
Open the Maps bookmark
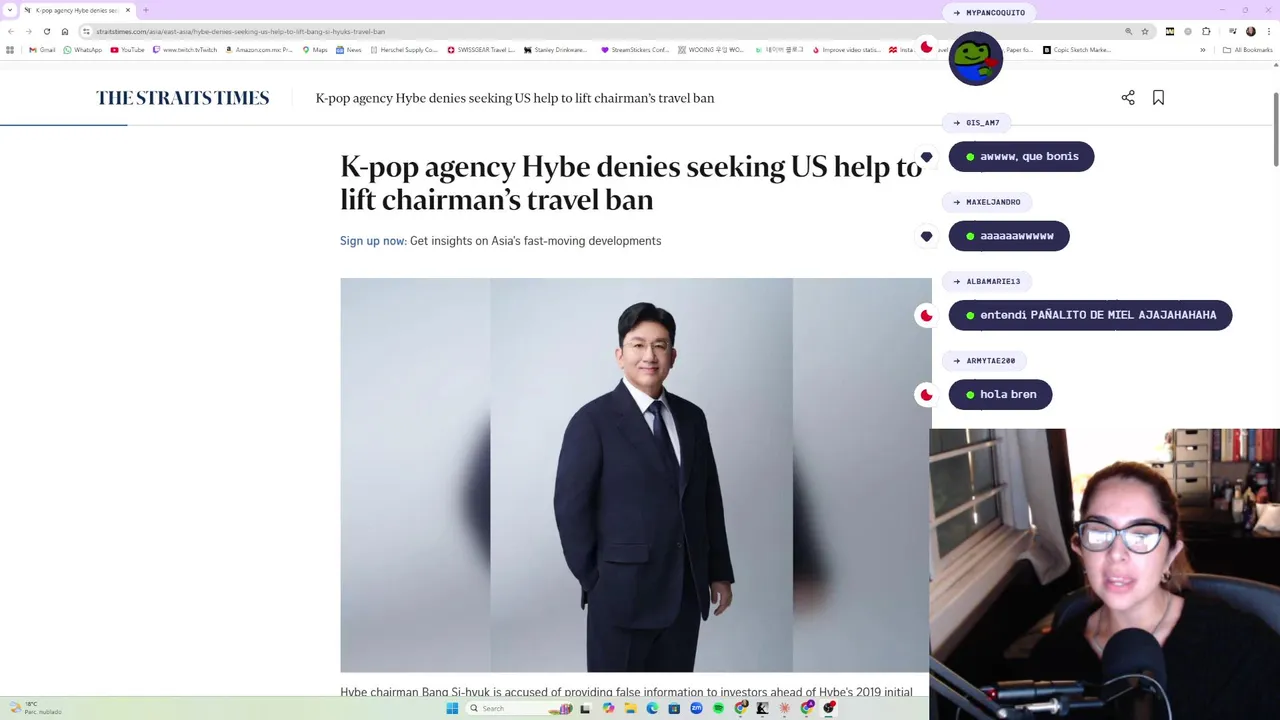coord(315,49)
